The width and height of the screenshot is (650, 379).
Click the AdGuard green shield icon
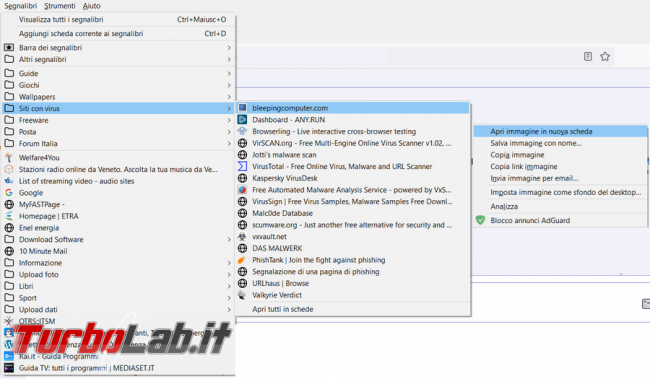(x=480, y=220)
